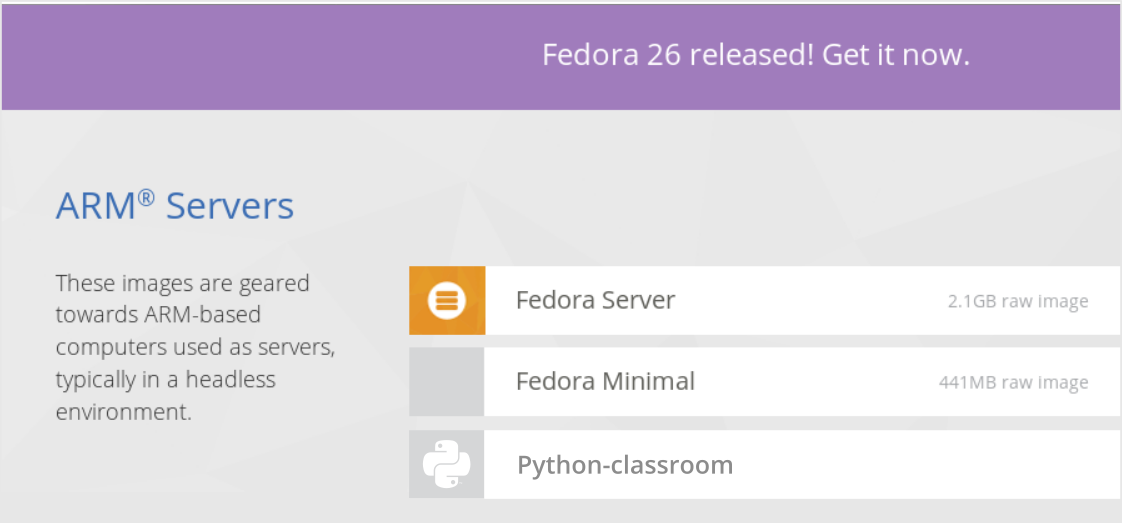Click the Python logo icon
The image size is (1122, 523).
[x=447, y=464]
